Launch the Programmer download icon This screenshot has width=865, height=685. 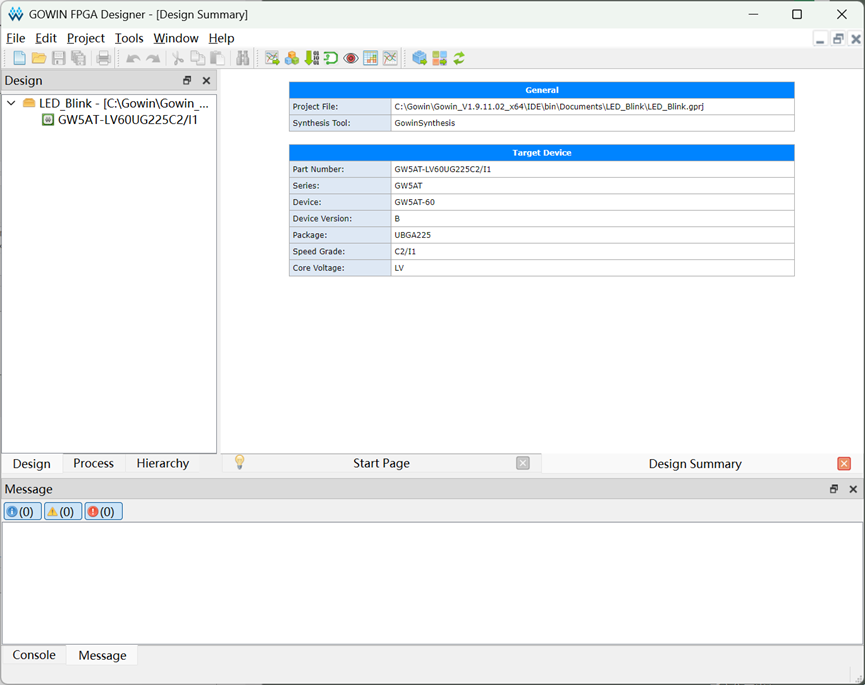(x=312, y=58)
